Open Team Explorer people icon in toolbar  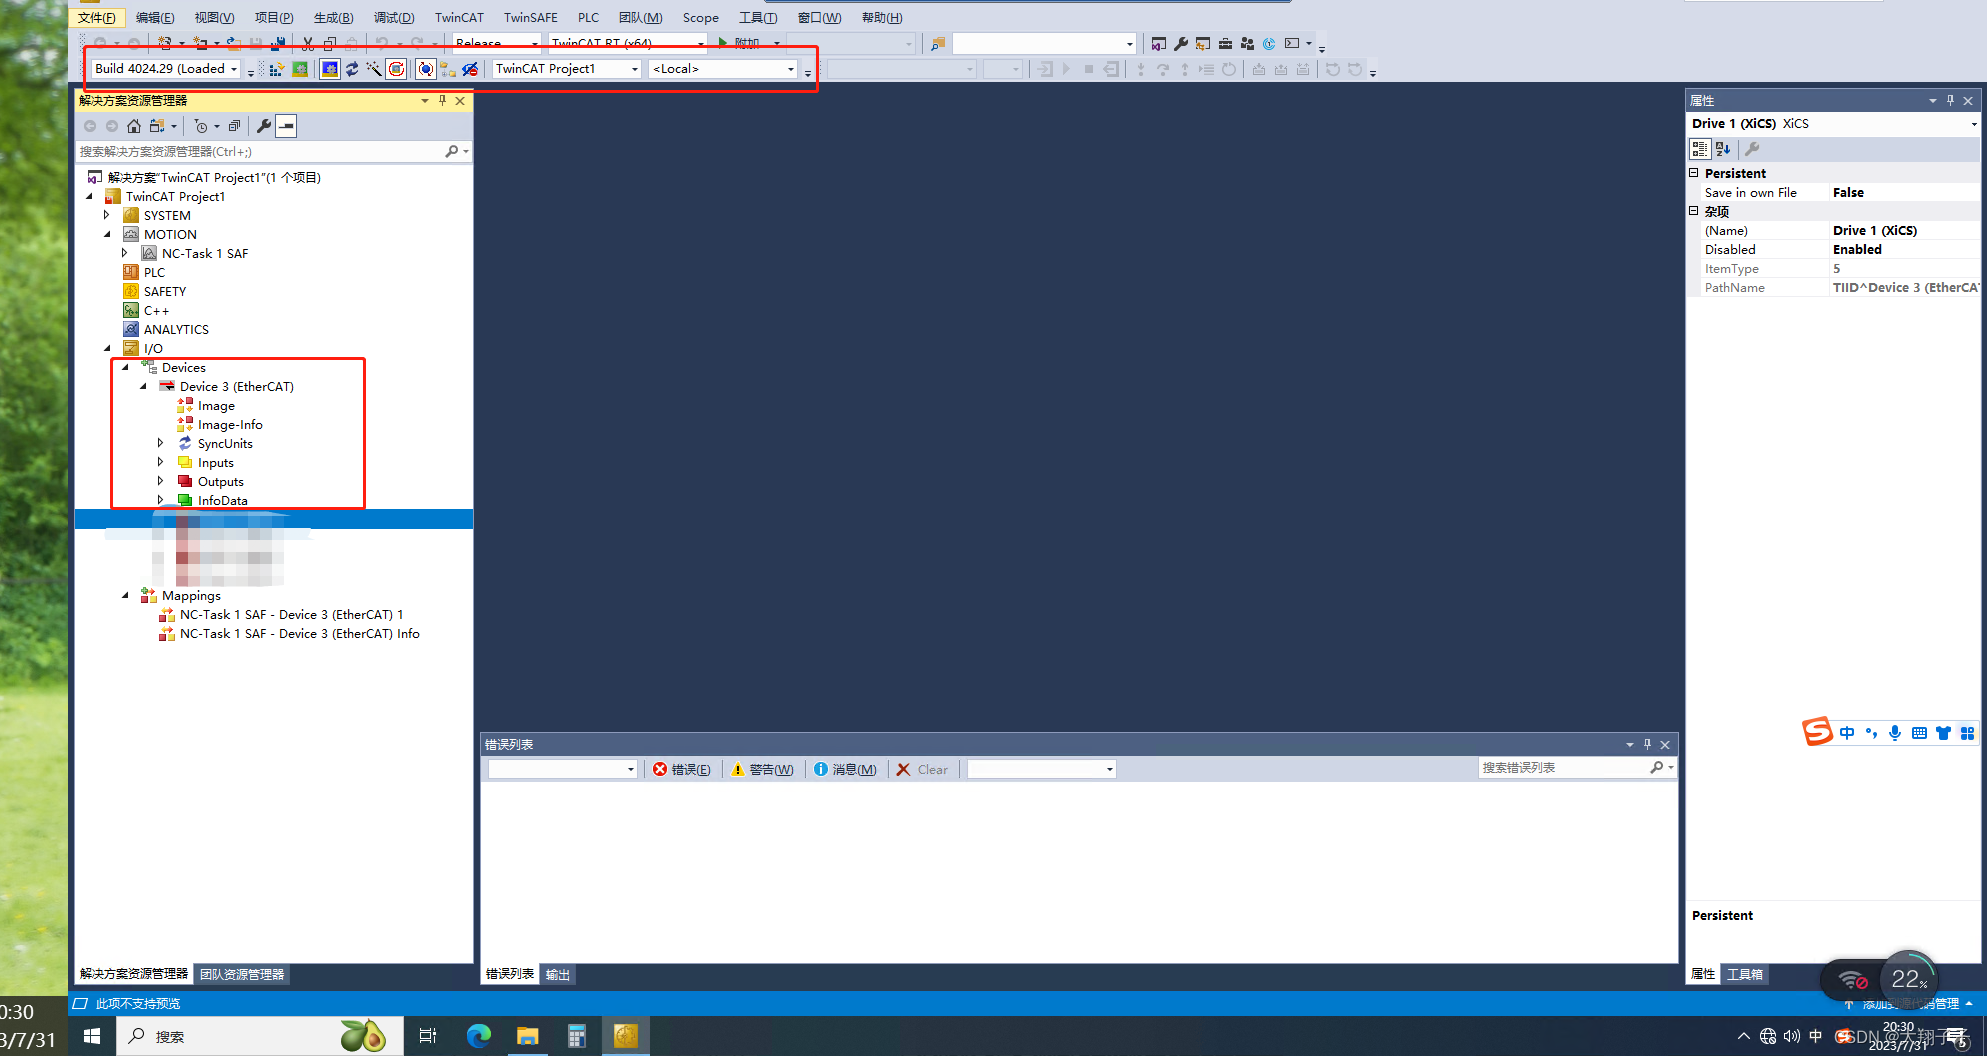(x=1247, y=43)
